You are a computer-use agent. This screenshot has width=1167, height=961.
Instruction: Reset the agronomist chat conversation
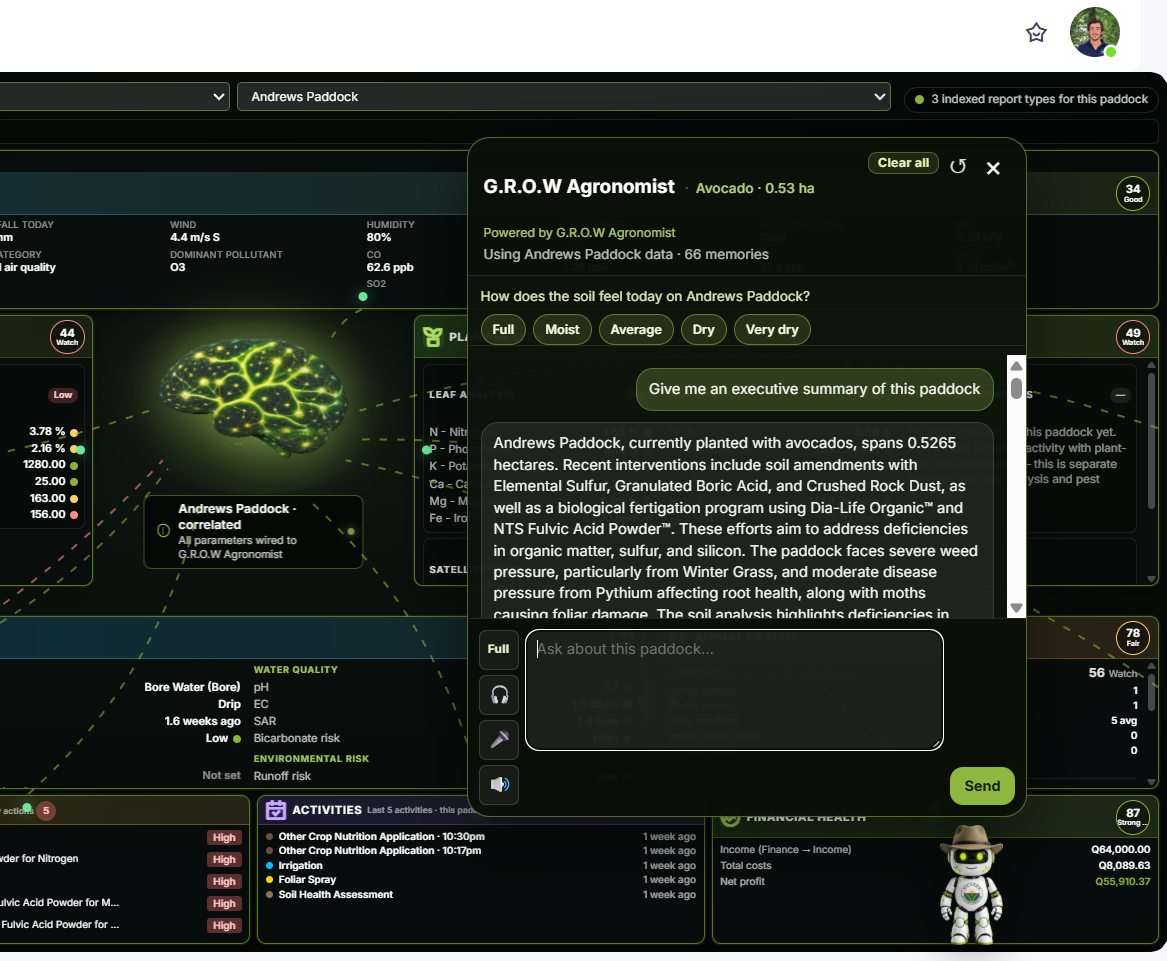(958, 166)
